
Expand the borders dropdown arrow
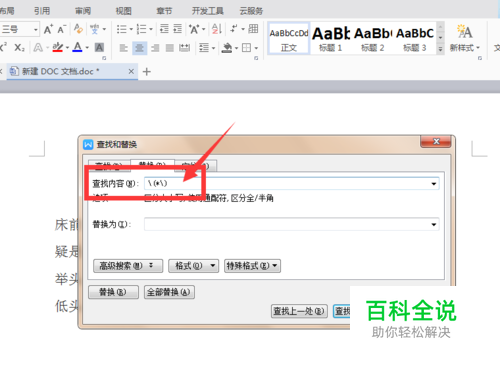tap(256, 48)
